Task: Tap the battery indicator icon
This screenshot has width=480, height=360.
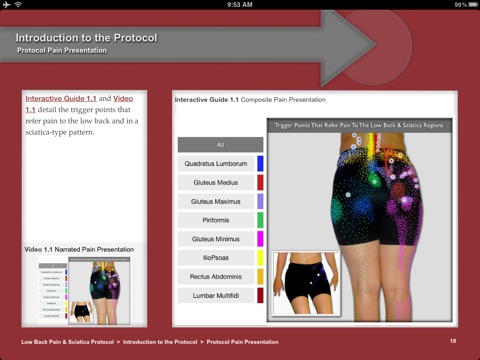Action: [x=473, y=5]
